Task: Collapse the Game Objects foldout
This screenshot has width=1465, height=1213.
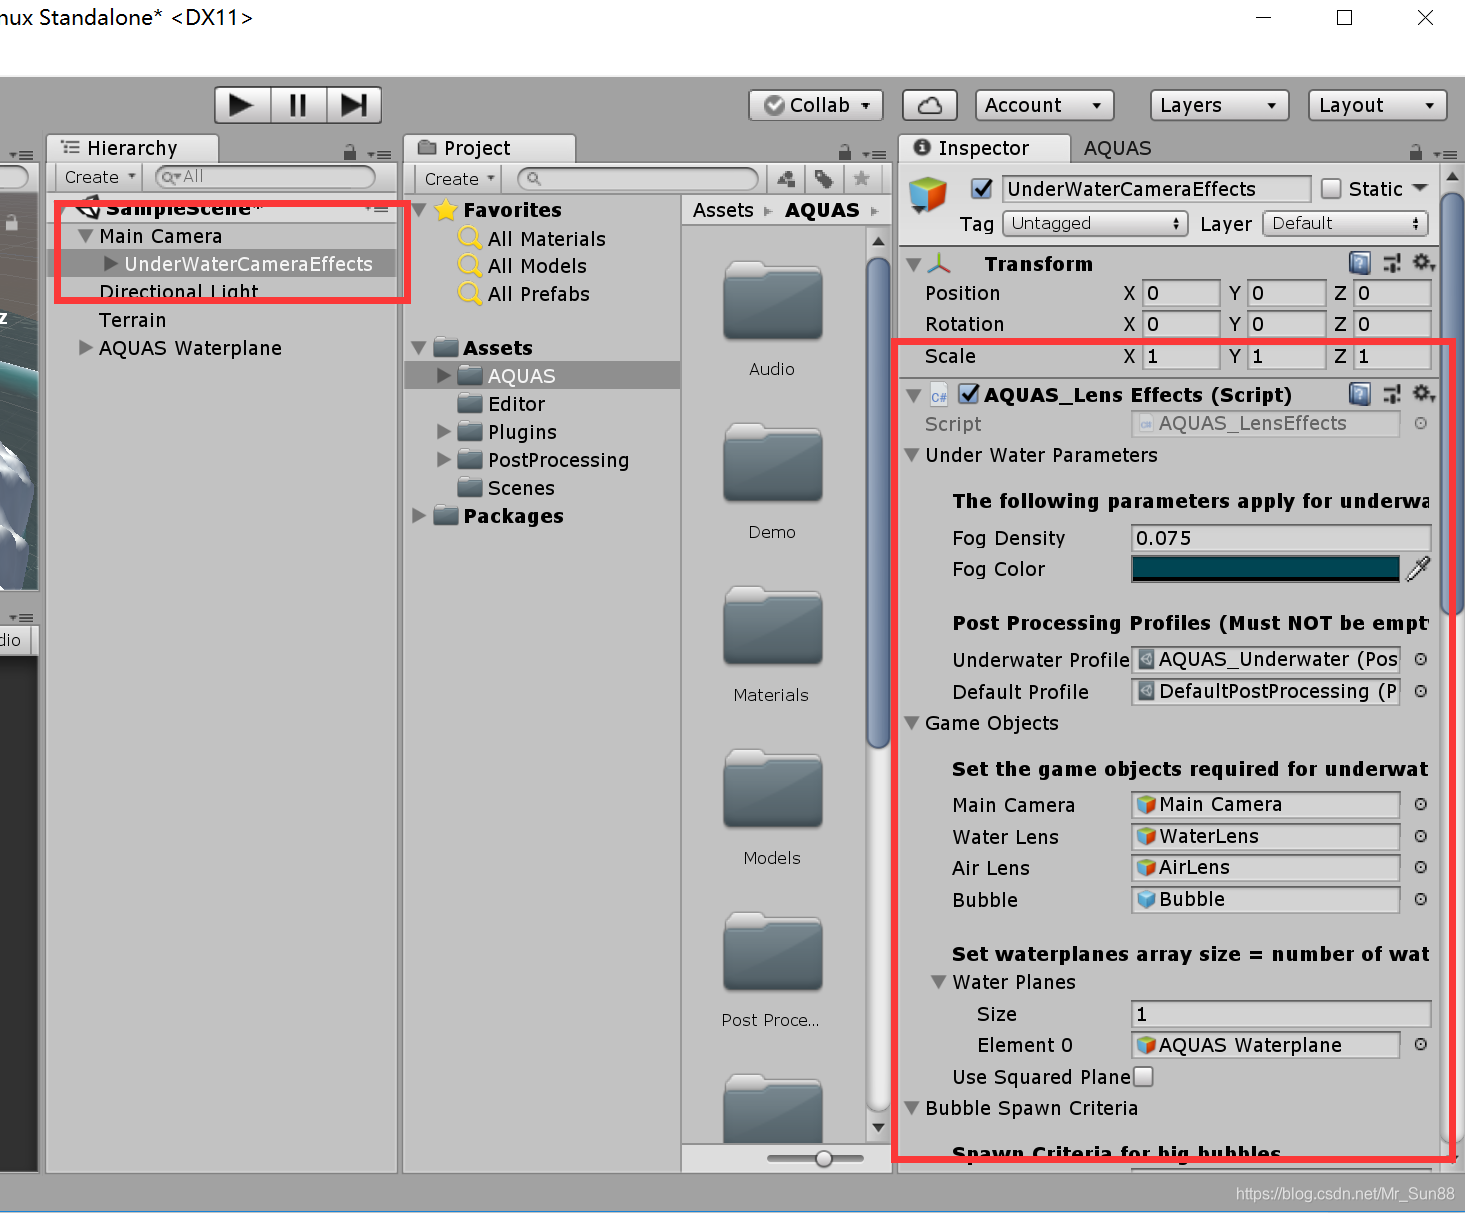Action: click(911, 723)
